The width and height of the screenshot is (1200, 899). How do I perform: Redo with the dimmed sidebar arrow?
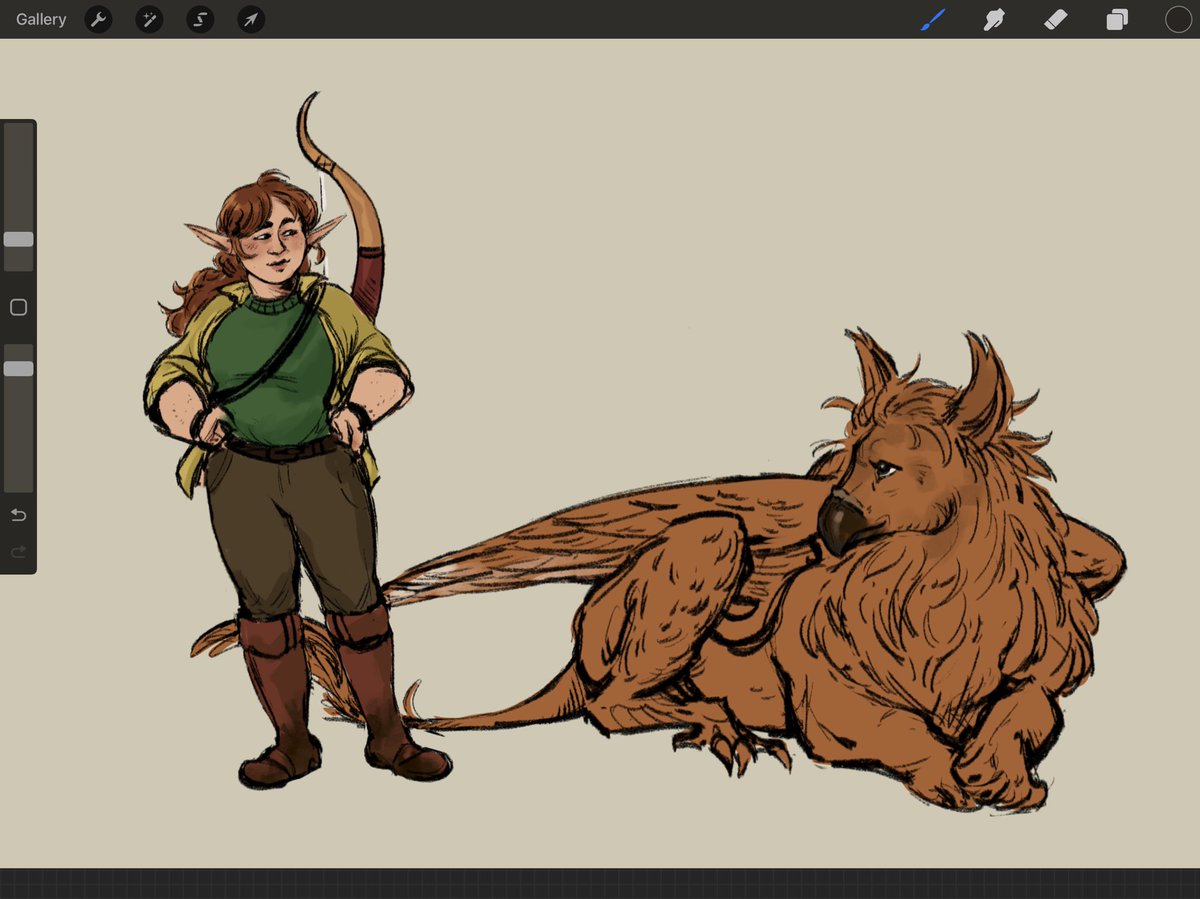click(x=18, y=552)
